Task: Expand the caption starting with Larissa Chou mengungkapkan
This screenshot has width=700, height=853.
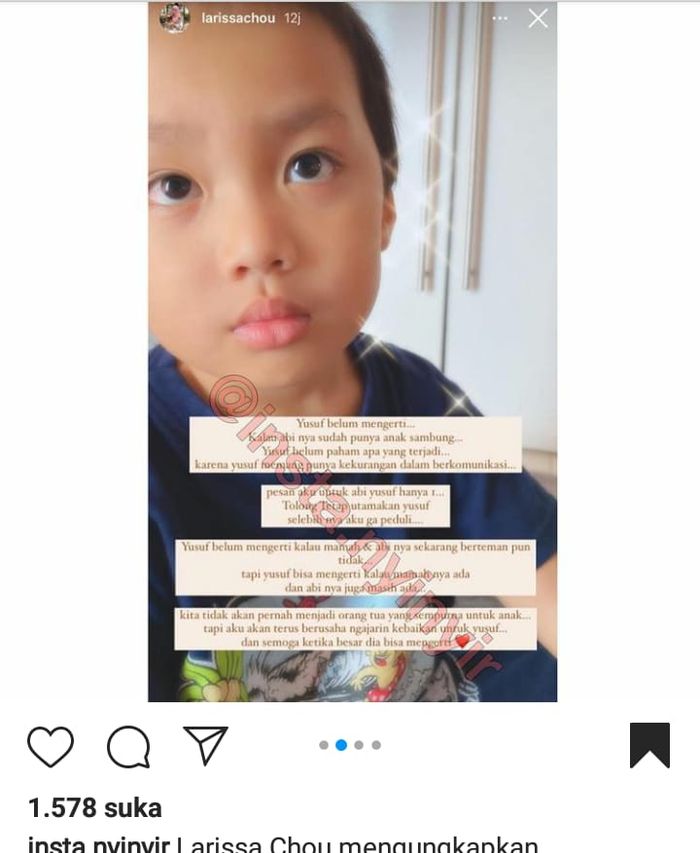Action: click(357, 846)
